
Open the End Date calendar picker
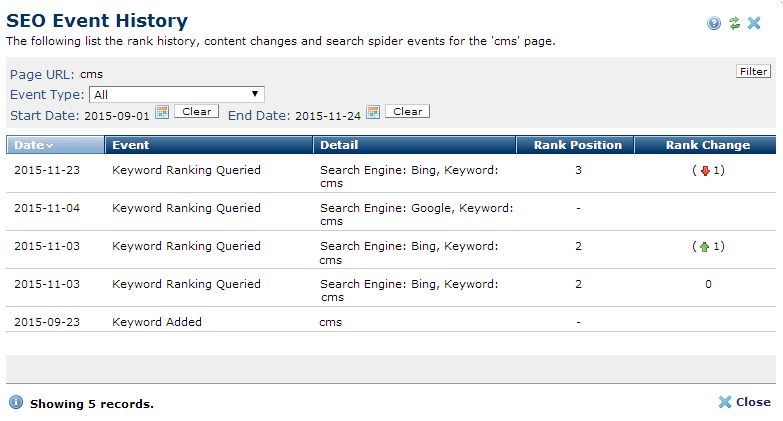[373, 111]
